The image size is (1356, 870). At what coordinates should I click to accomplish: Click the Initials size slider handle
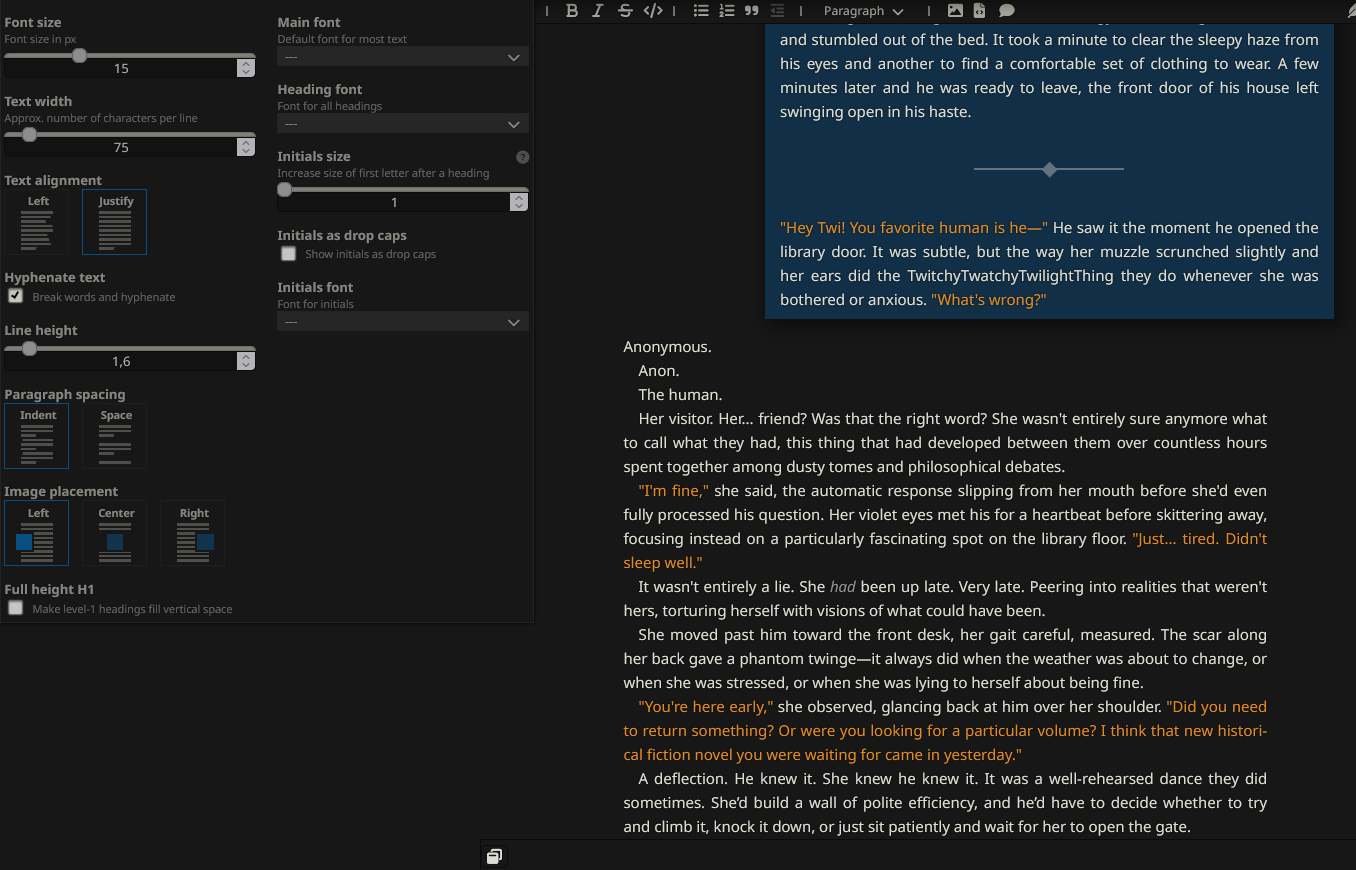pos(285,189)
